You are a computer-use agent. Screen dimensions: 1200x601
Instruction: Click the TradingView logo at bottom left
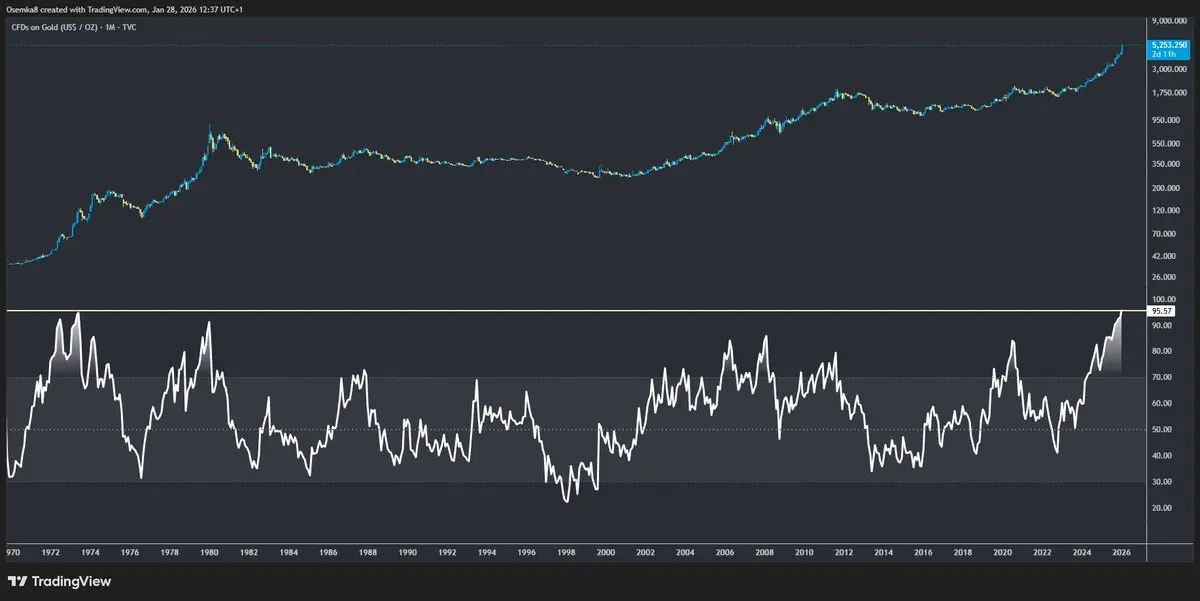60,581
